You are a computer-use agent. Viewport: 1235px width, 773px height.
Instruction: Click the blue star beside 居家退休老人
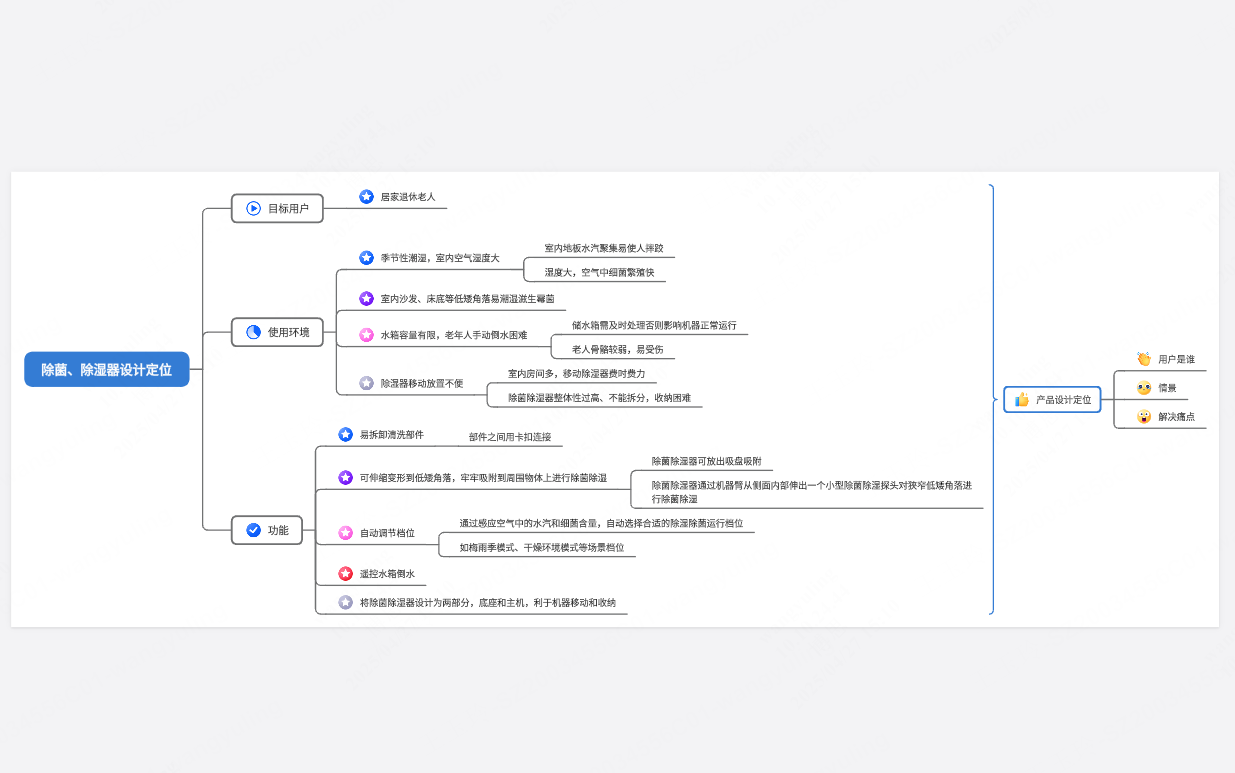point(367,197)
